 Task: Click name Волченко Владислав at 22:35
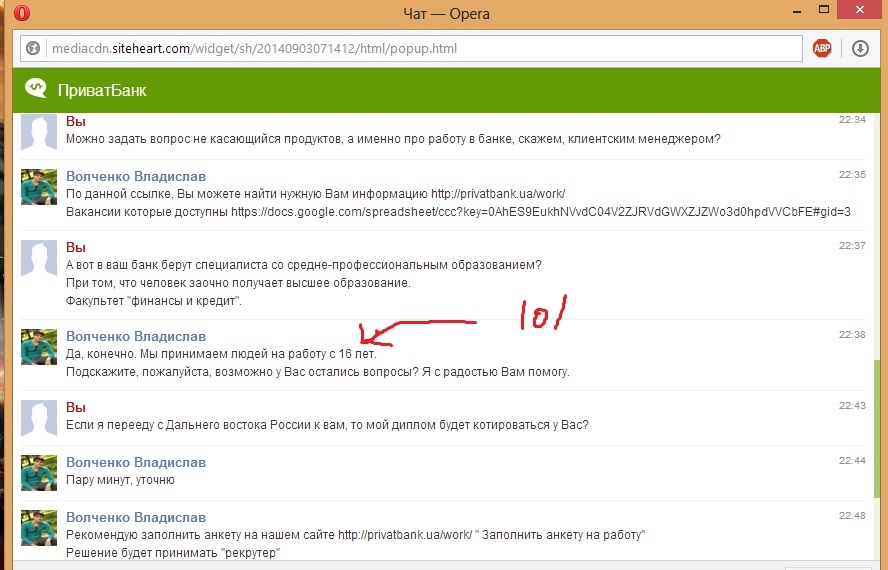pyautogui.click(x=136, y=176)
